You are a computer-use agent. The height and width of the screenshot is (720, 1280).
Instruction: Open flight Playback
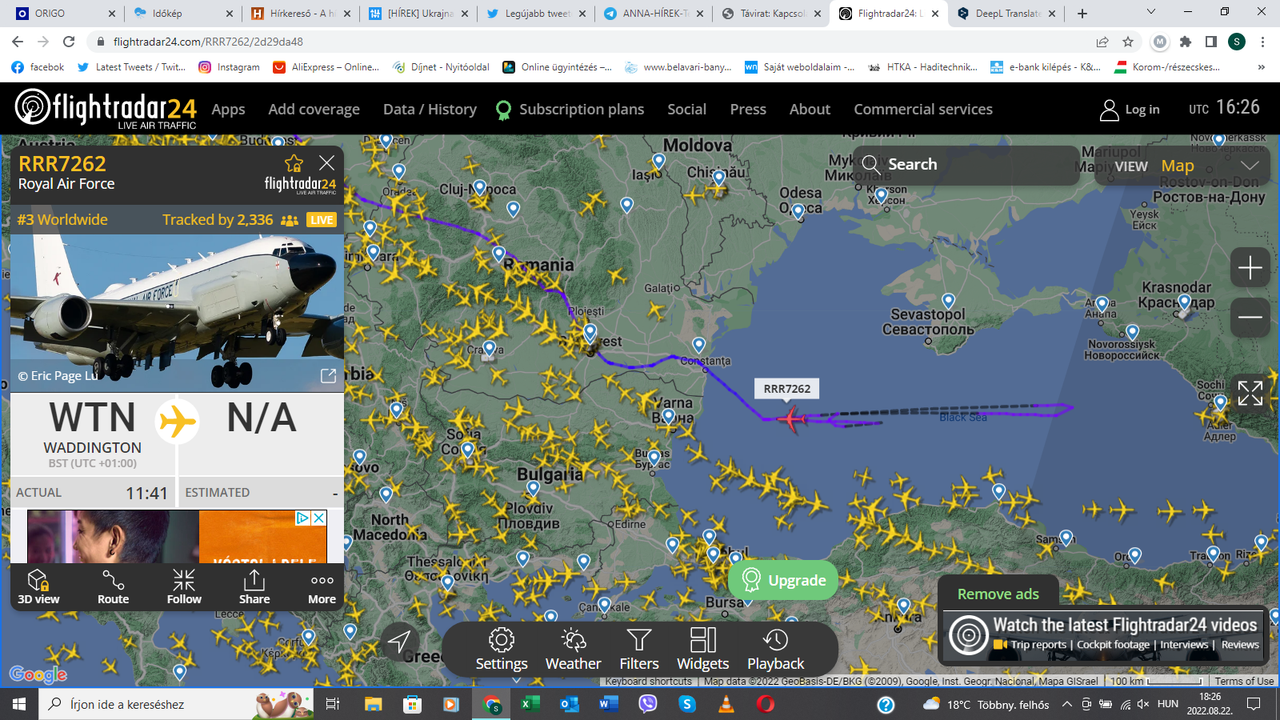(775, 649)
